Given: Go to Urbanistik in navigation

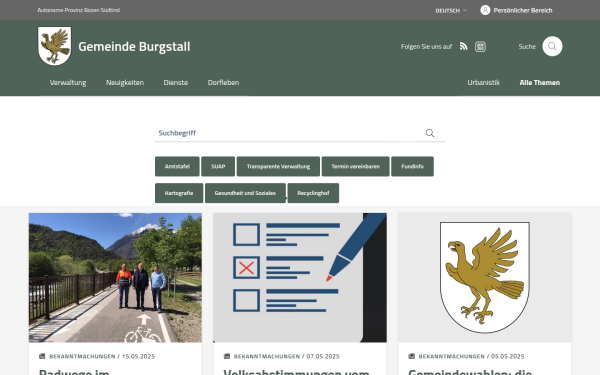Looking at the screenshot, I should 483,83.
